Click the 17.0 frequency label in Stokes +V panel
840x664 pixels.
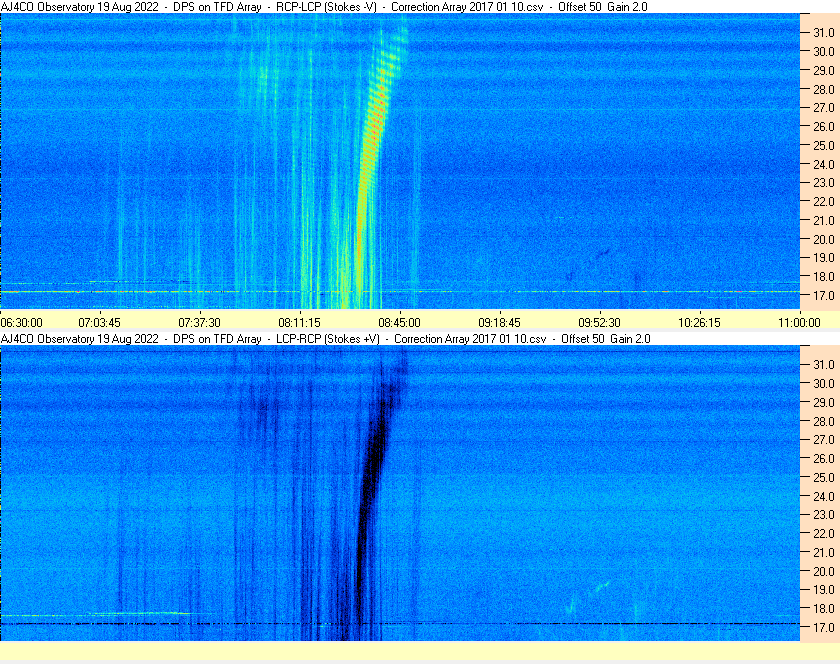click(x=824, y=627)
